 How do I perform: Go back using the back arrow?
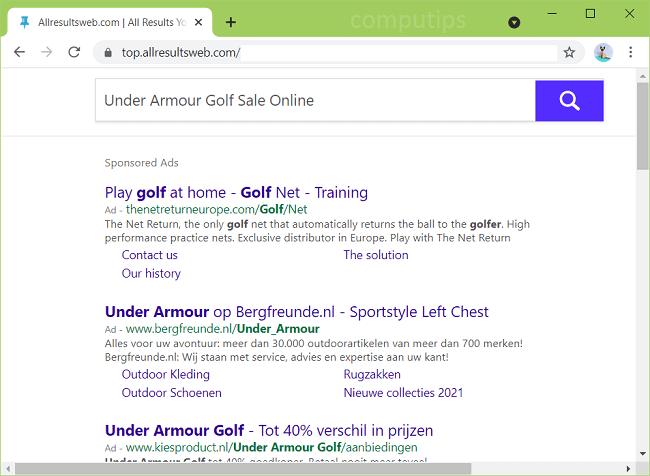pos(19,52)
